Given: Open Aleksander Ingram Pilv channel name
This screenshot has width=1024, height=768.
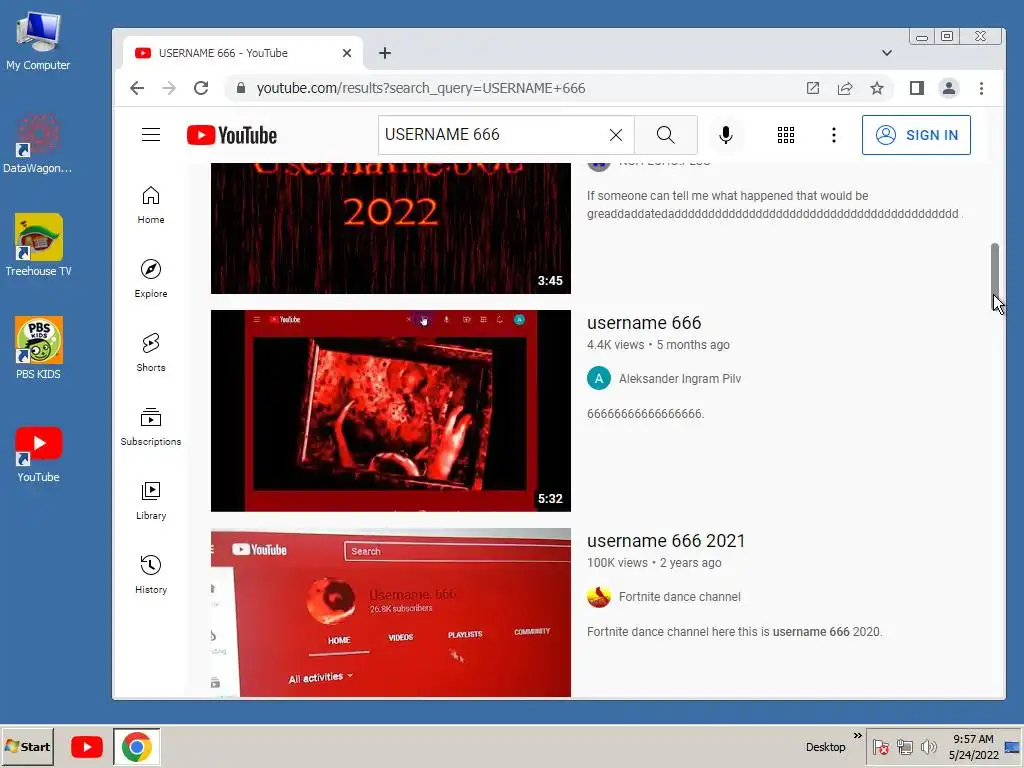Looking at the screenshot, I should pos(680,379).
